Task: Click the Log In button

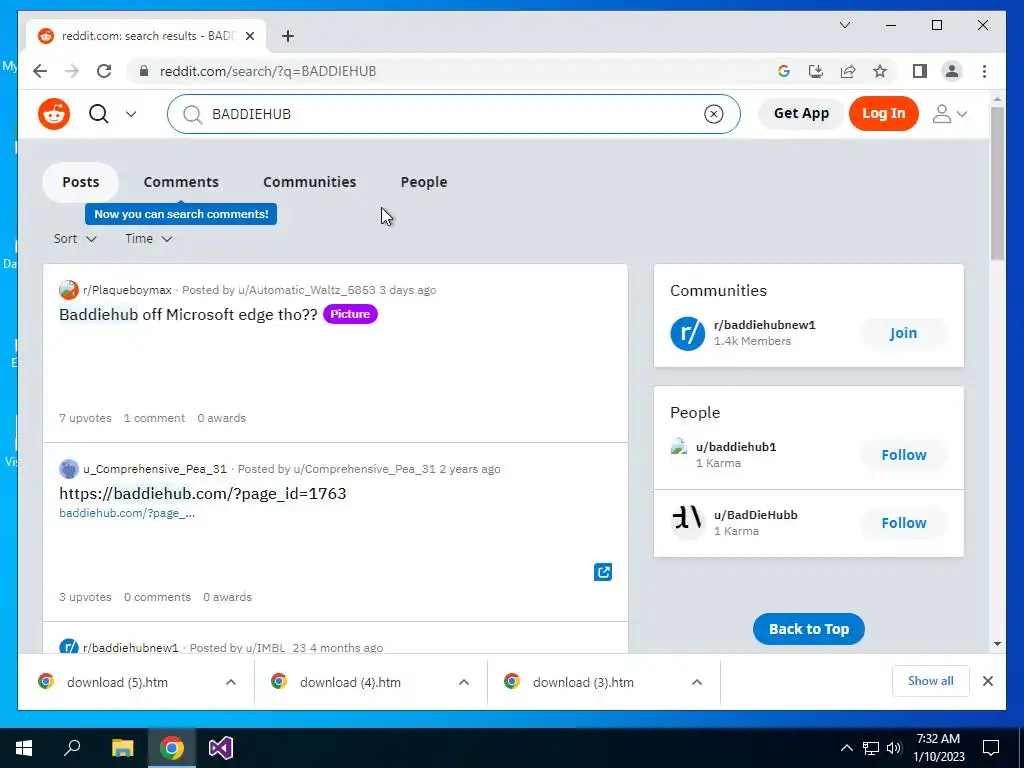Action: coord(884,113)
